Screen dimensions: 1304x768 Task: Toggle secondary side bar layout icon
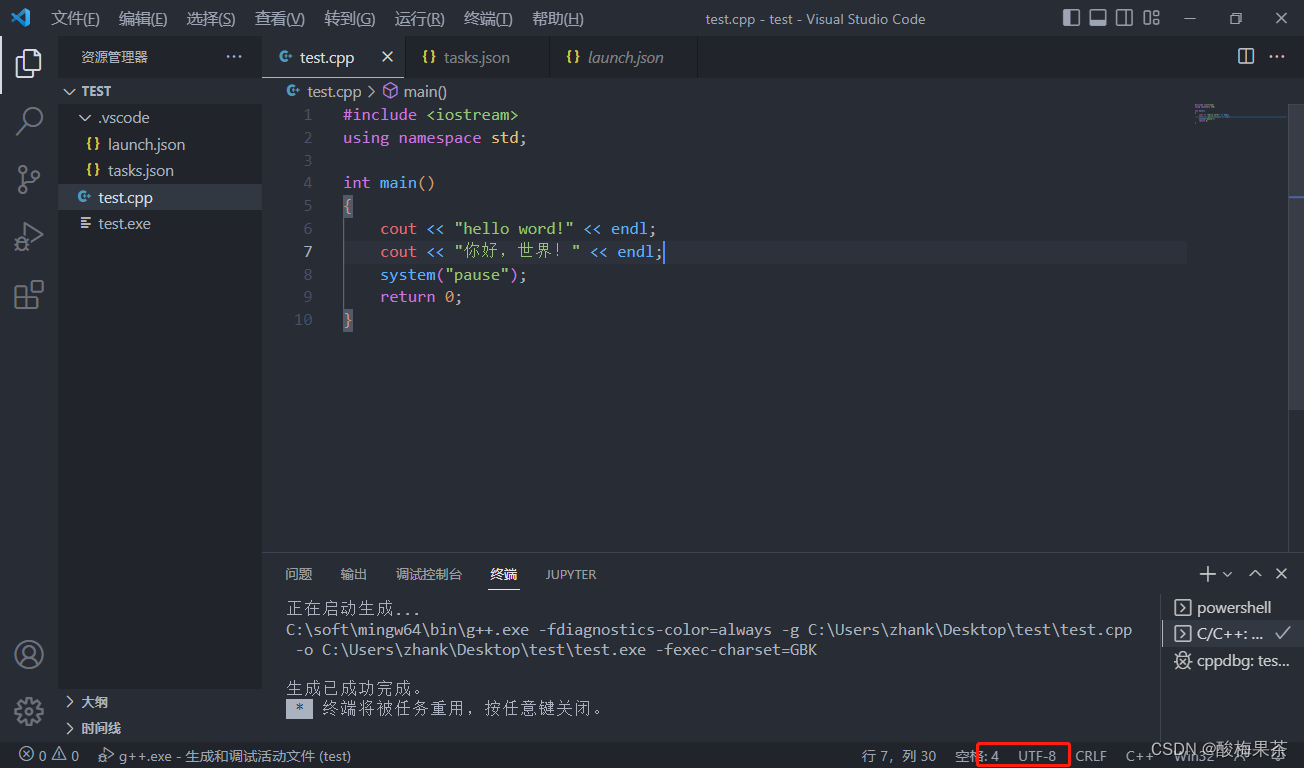click(x=1125, y=18)
